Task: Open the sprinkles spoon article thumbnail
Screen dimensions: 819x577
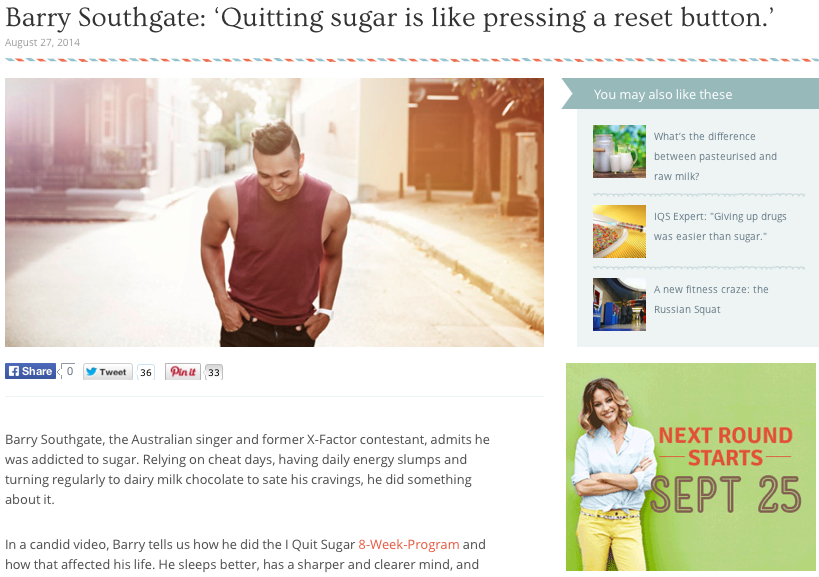Action: (x=619, y=231)
